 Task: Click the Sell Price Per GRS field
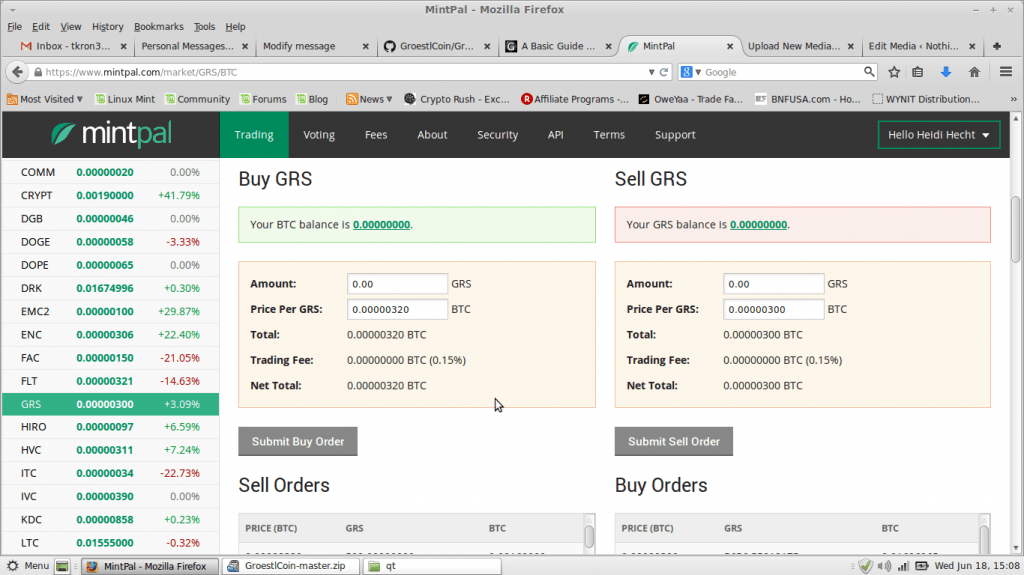click(773, 310)
